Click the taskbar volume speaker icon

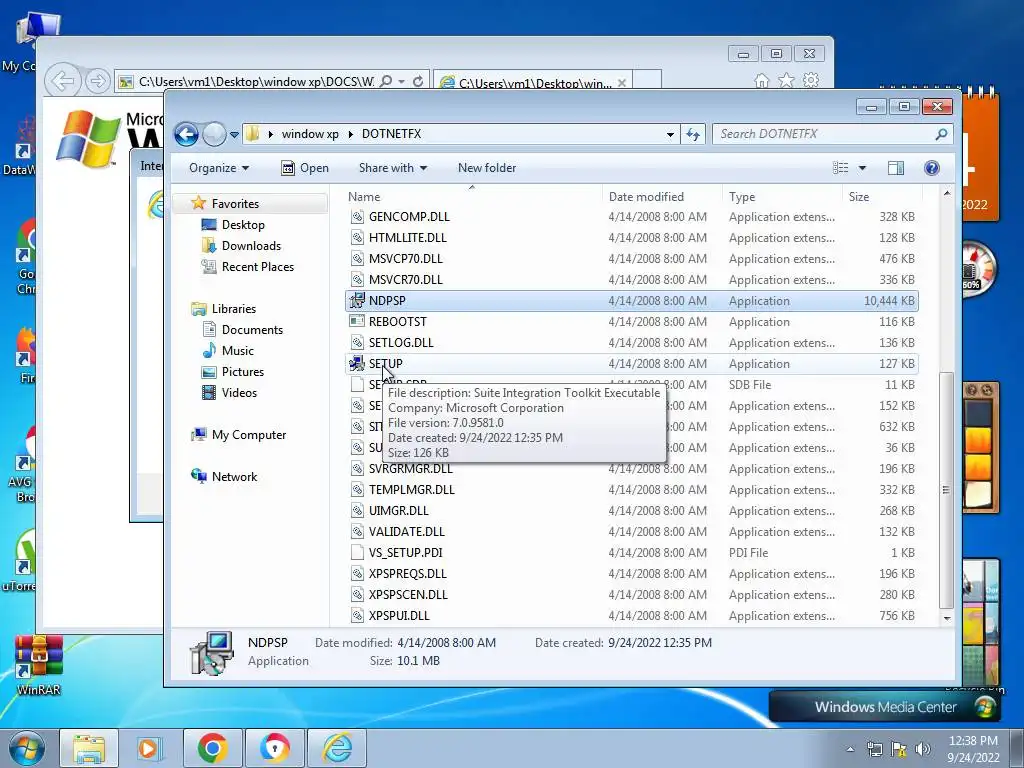coord(923,749)
